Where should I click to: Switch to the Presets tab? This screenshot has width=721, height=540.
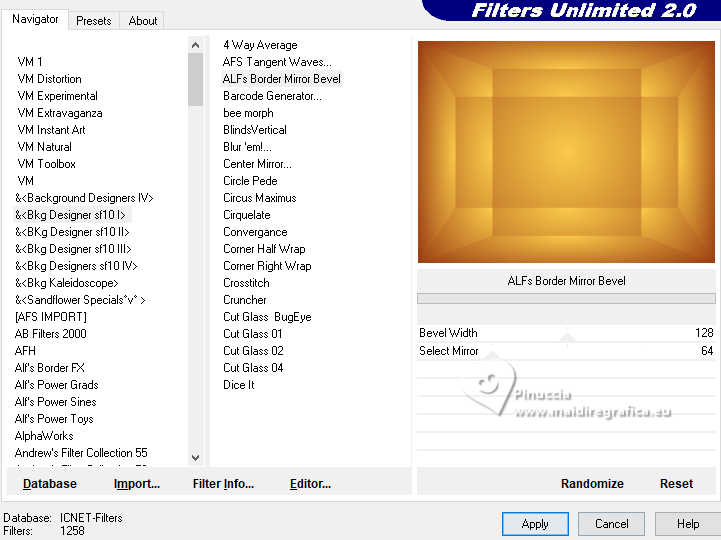click(x=94, y=21)
